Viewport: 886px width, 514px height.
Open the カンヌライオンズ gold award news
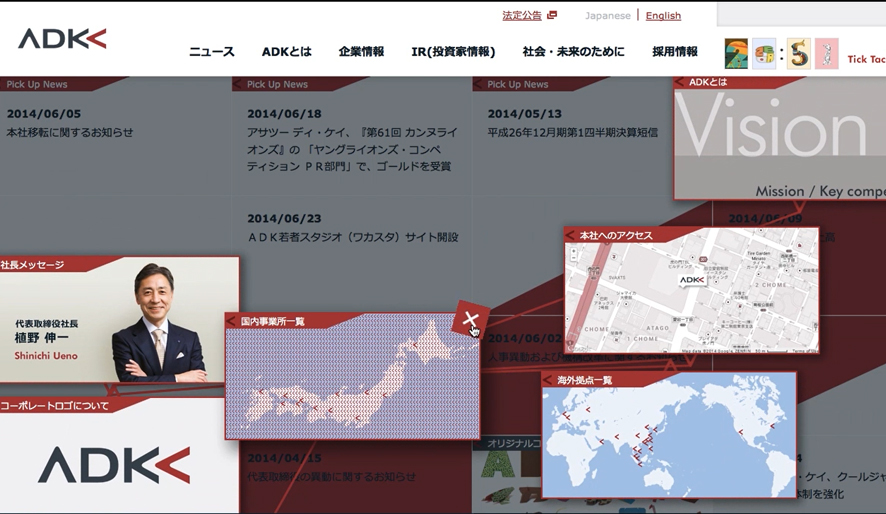click(x=352, y=149)
